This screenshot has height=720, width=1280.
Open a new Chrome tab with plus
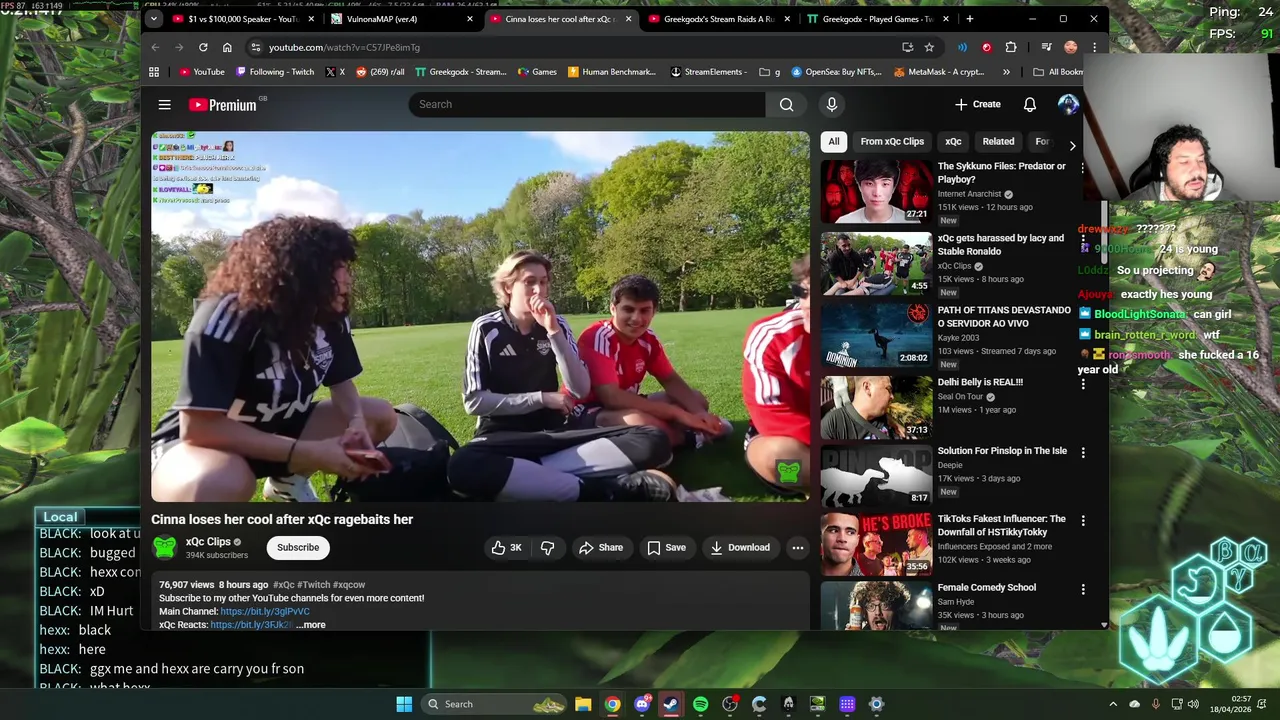tap(969, 19)
